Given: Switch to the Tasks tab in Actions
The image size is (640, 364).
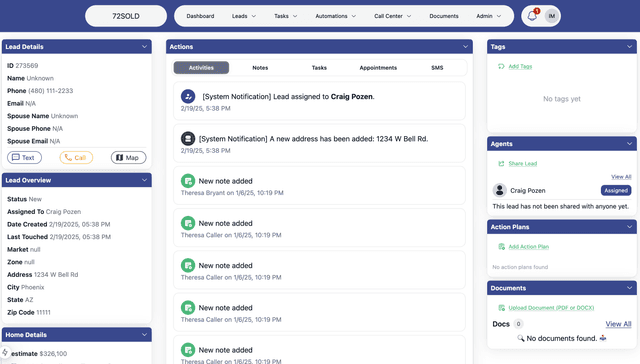Looking at the screenshot, I should point(319,68).
